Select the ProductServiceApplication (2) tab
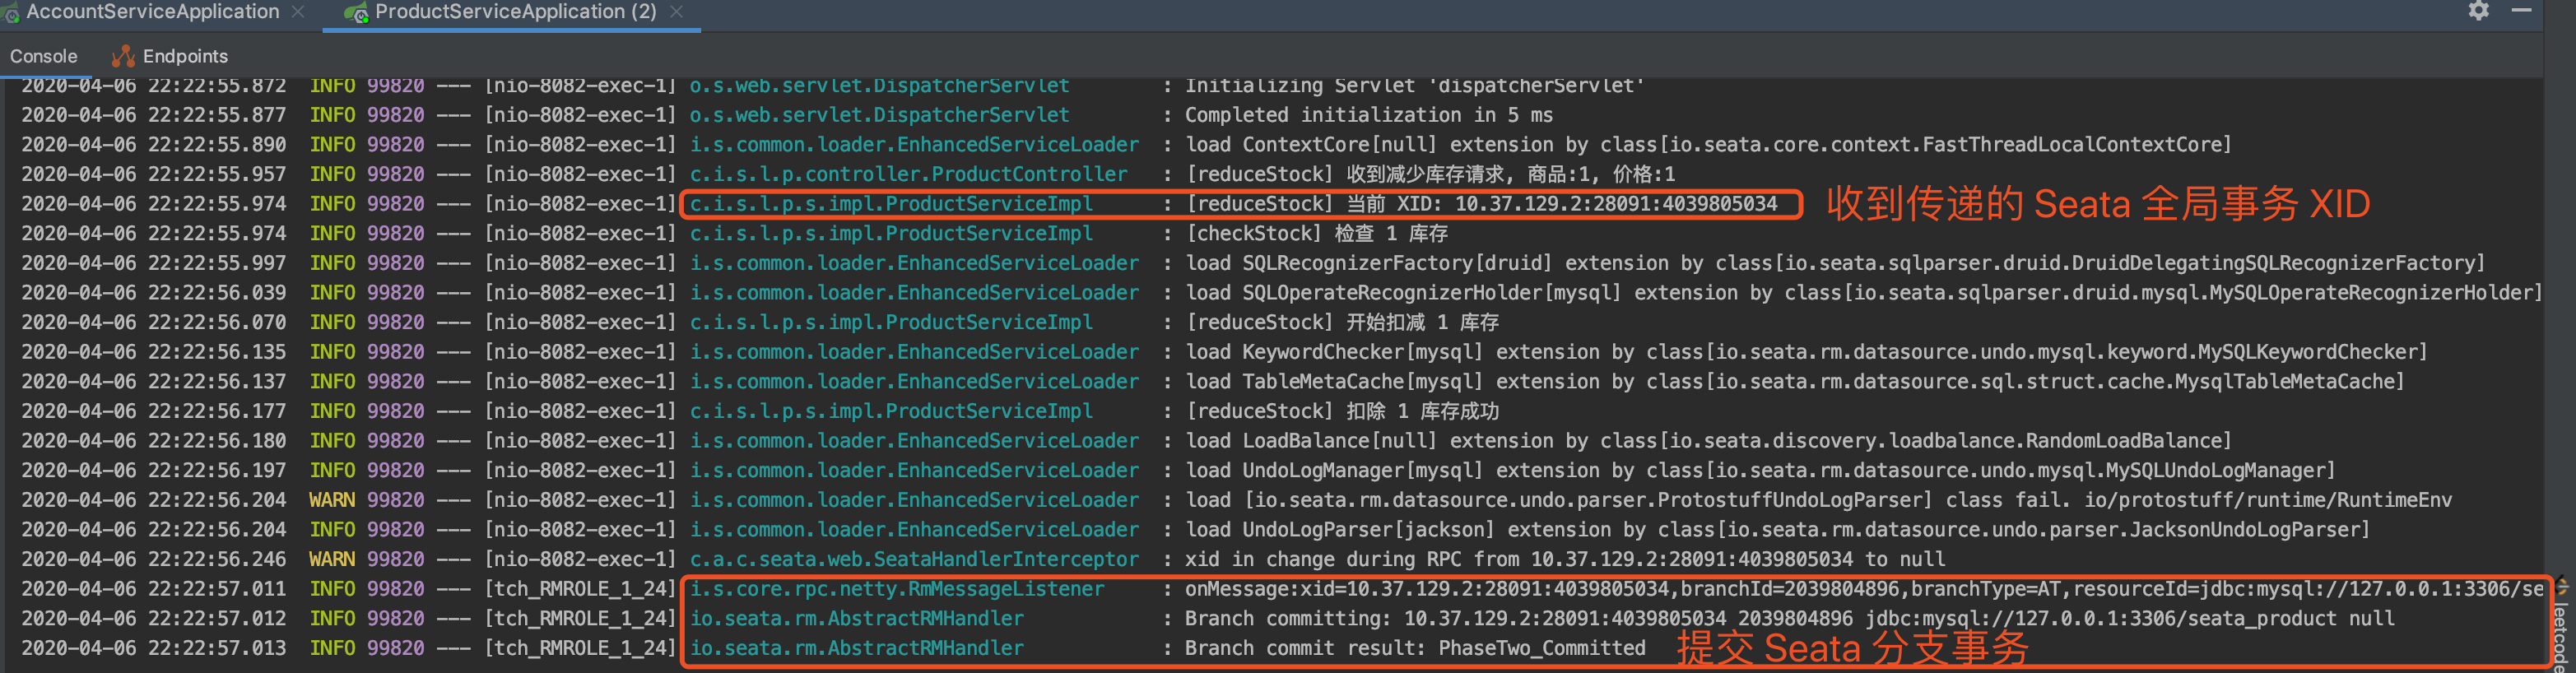This screenshot has height=673, width=2576. click(x=515, y=12)
